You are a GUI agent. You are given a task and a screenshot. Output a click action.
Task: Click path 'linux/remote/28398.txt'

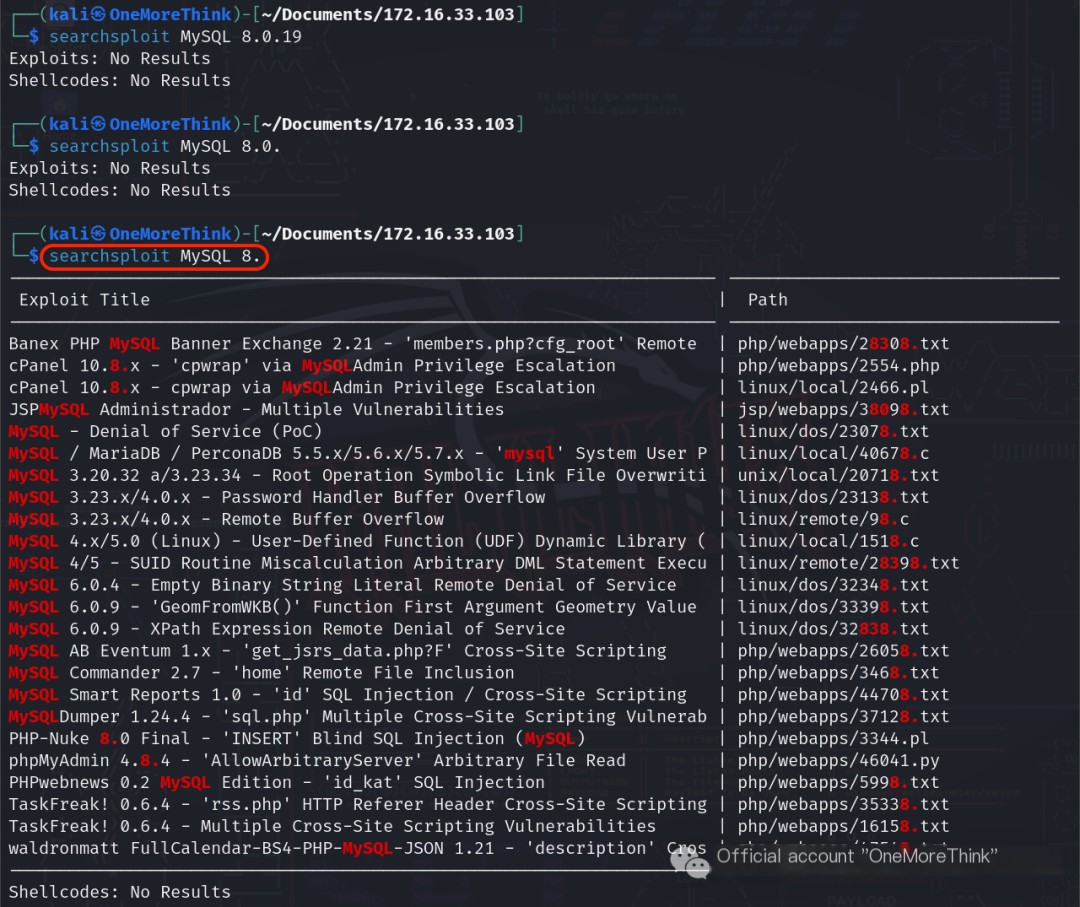848,564
